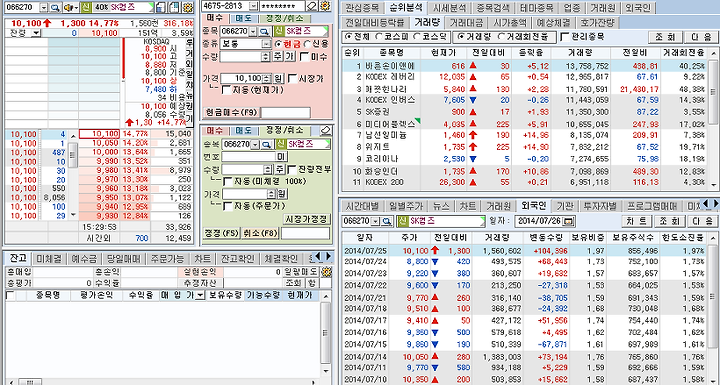720x385 pixels.
Task: Click the 취소(F8) button
Action: (x=260, y=233)
